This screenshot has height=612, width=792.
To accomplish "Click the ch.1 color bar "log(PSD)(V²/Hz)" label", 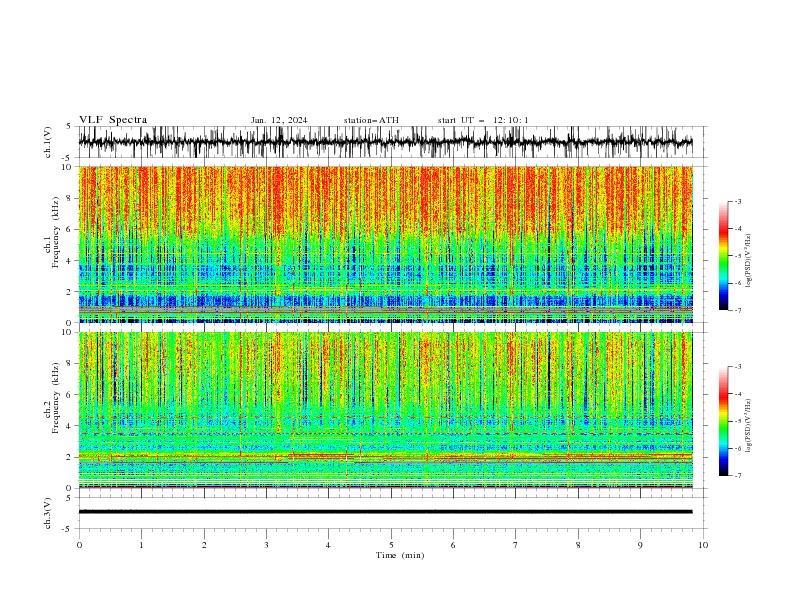I will [x=749, y=261].
